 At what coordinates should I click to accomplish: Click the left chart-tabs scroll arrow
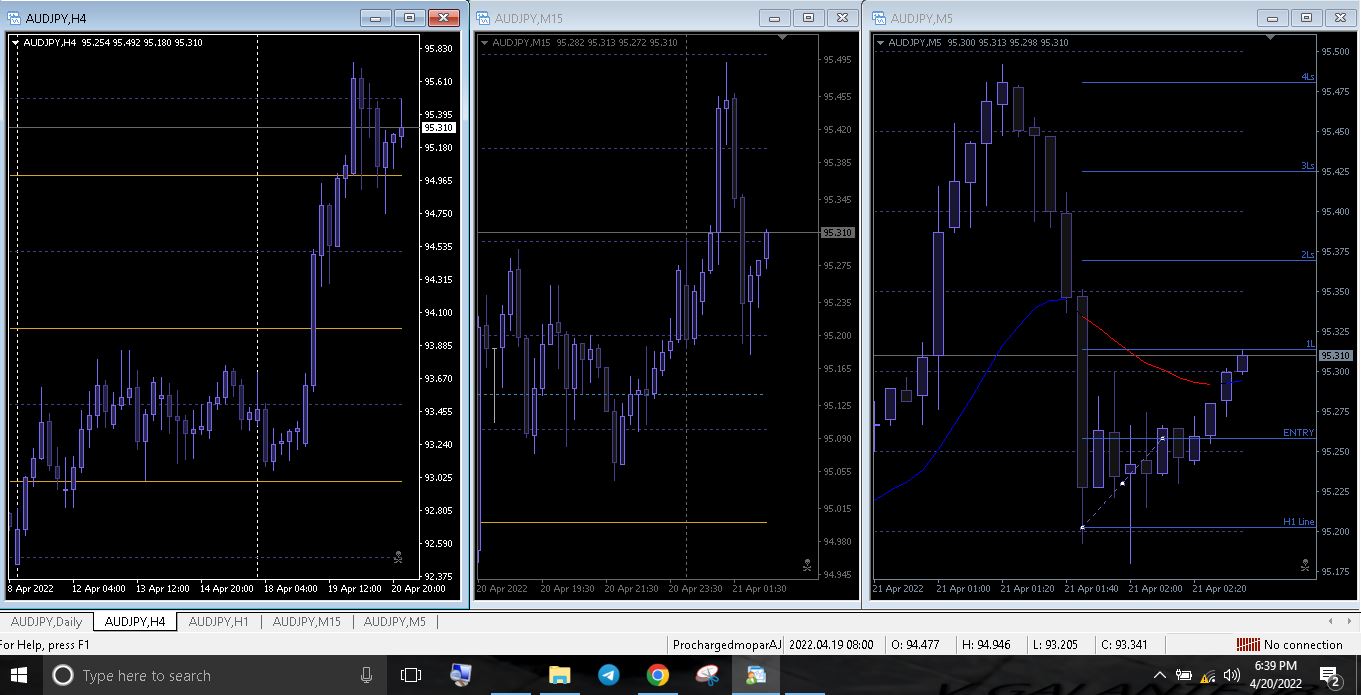coord(1330,621)
